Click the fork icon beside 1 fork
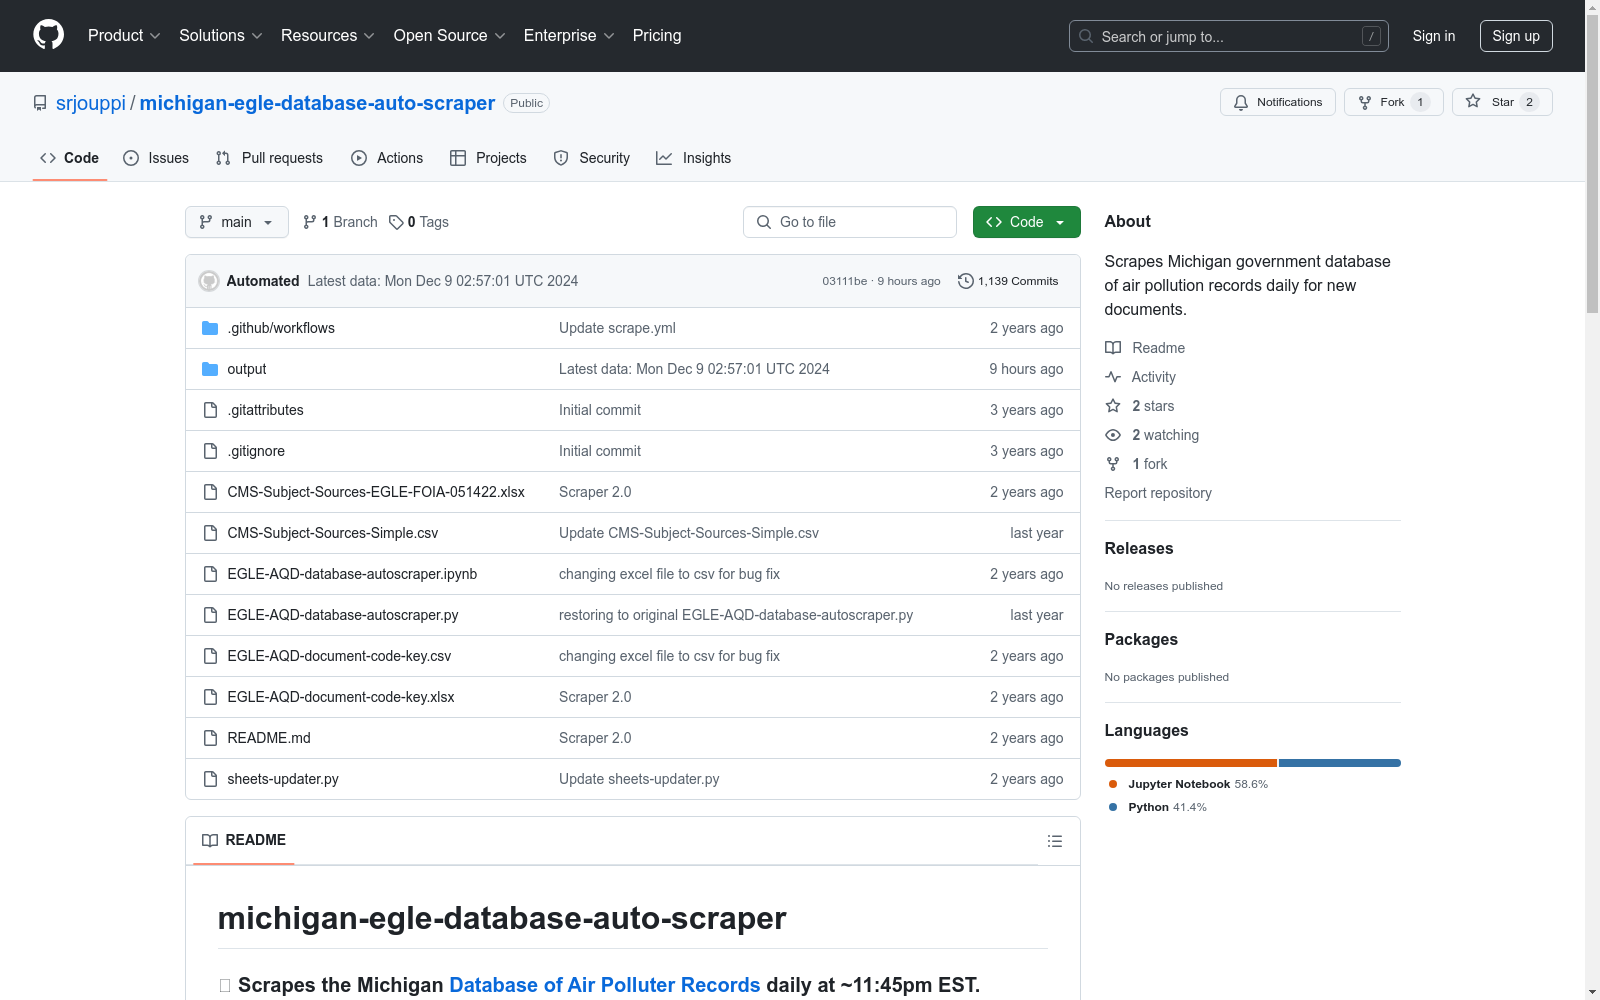 coord(1113,464)
